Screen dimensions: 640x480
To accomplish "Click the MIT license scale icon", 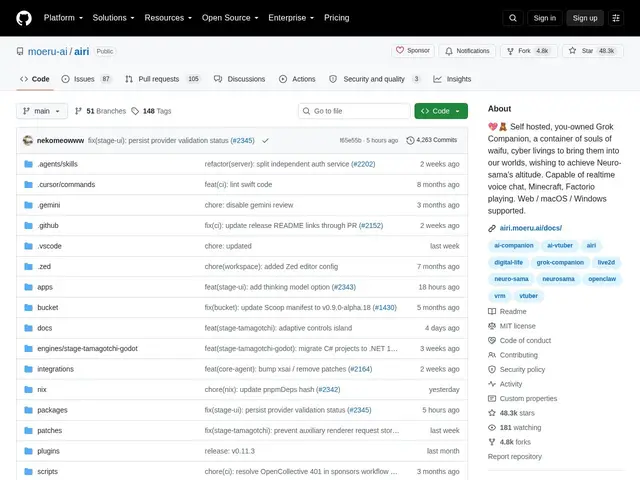I will point(492,326).
